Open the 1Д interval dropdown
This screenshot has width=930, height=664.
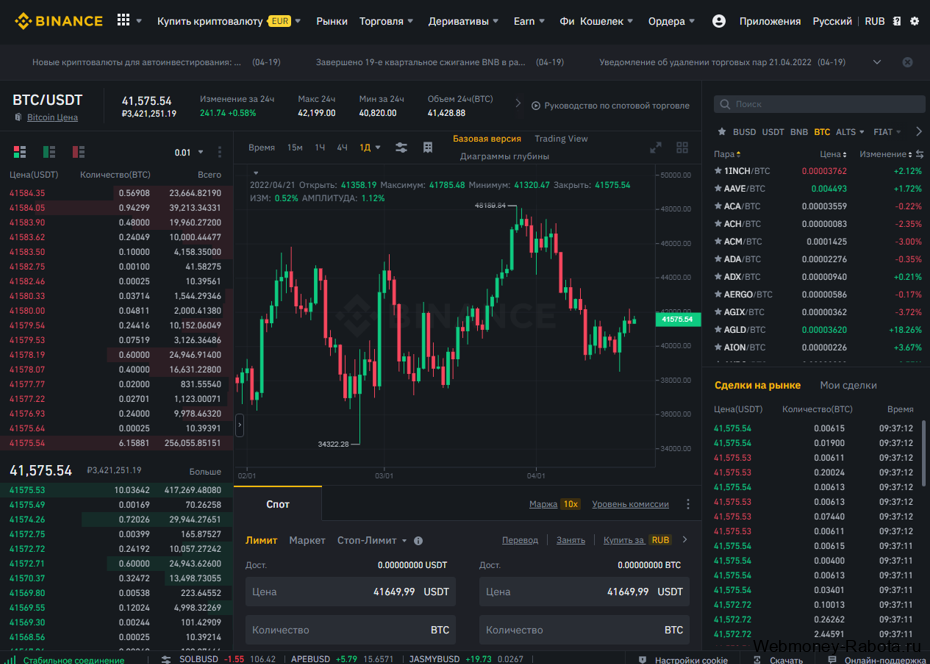pos(370,147)
